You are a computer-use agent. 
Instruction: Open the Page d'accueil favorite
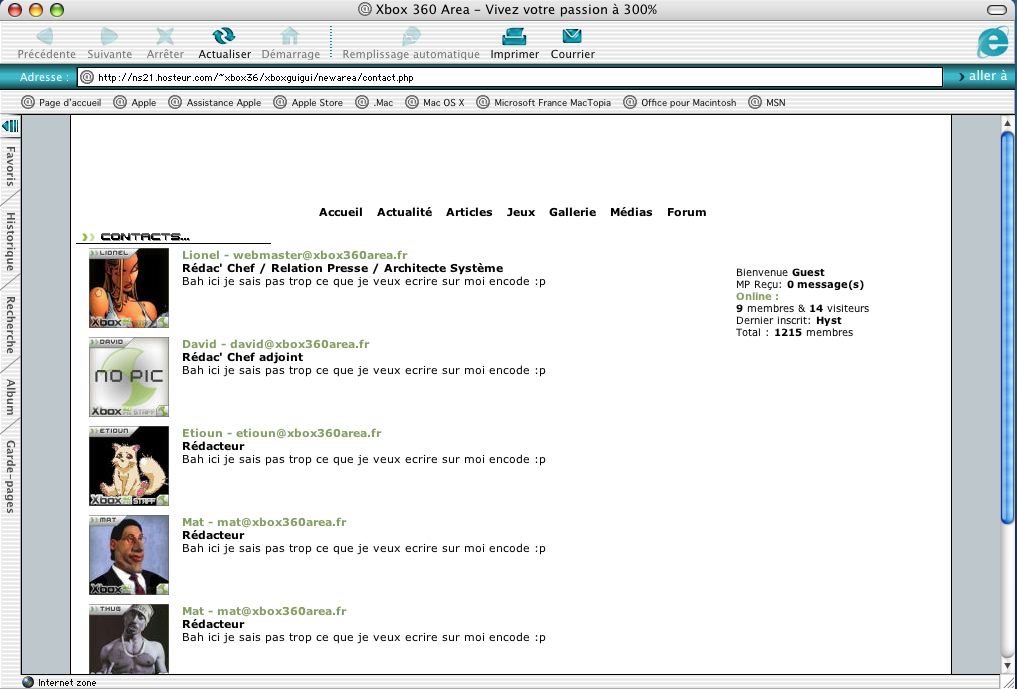click(x=62, y=103)
